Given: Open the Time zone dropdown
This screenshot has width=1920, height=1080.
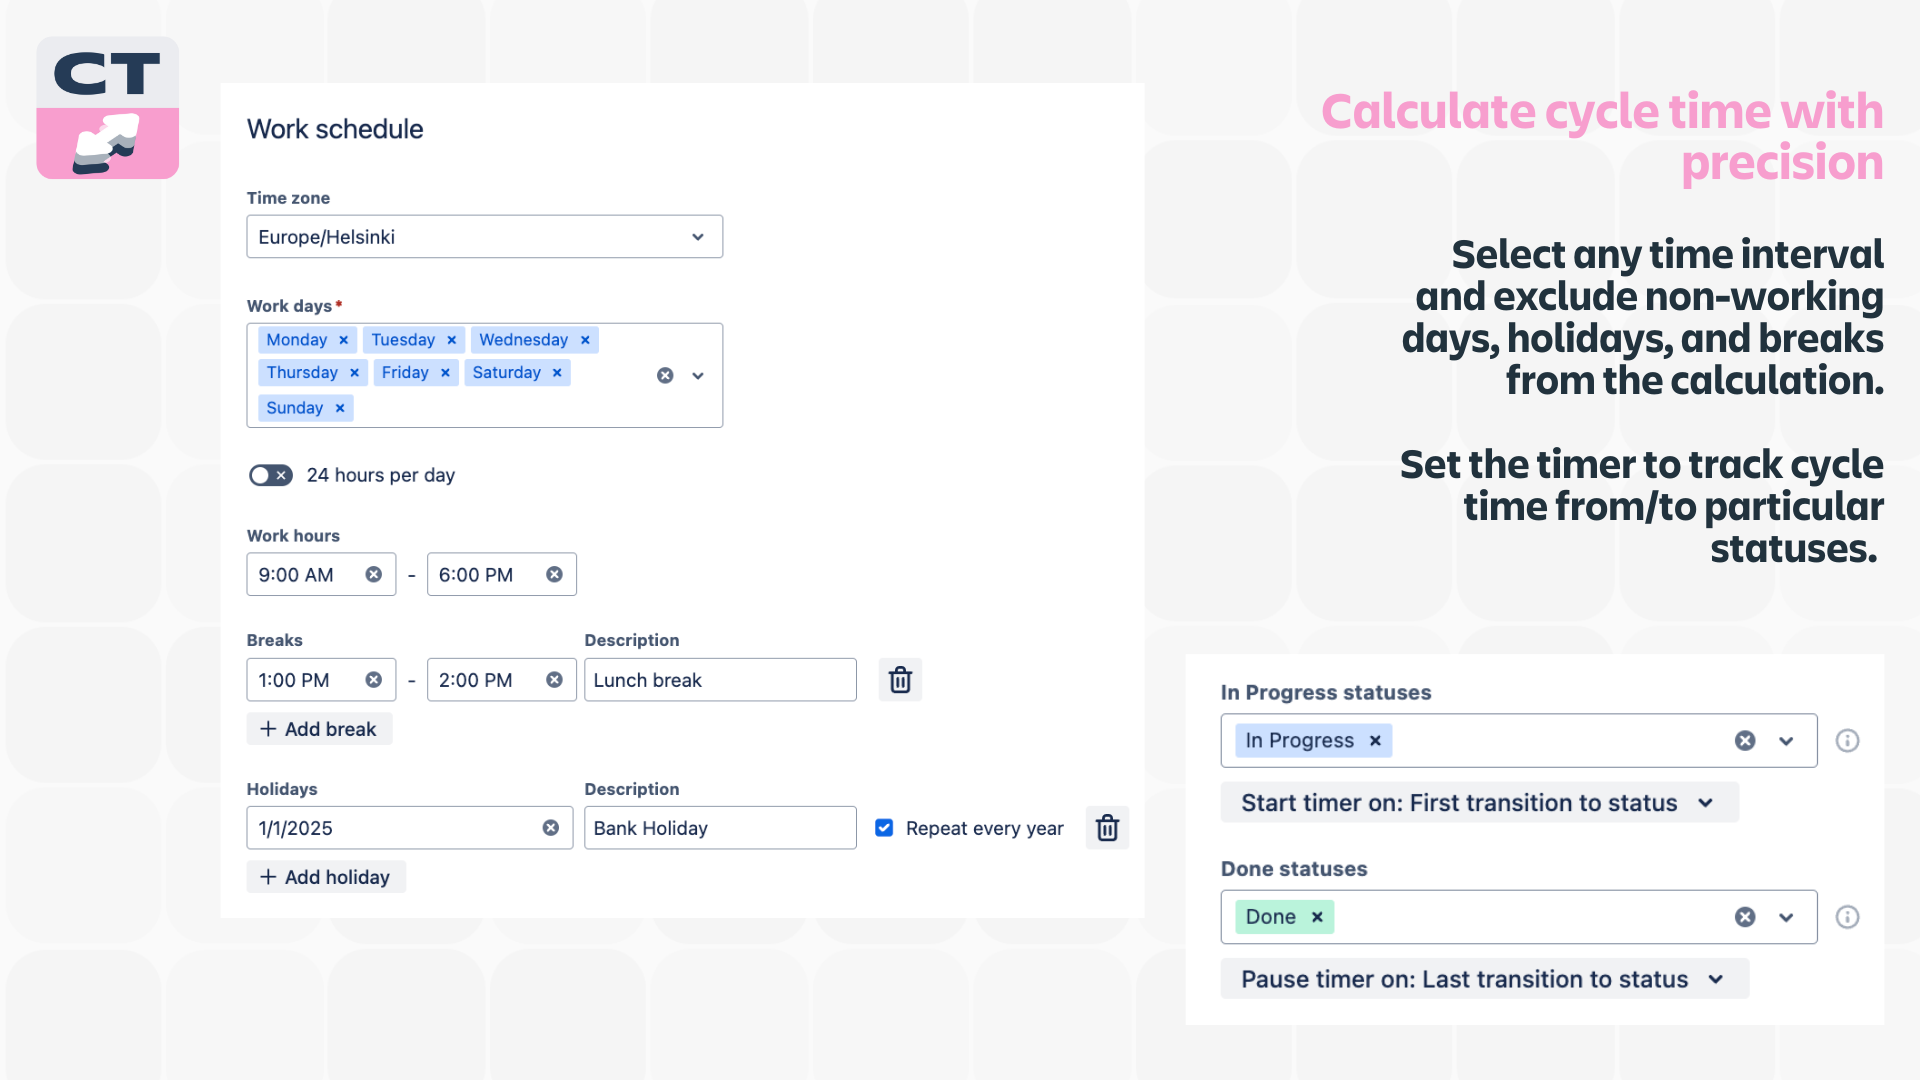Looking at the screenshot, I should tap(698, 236).
